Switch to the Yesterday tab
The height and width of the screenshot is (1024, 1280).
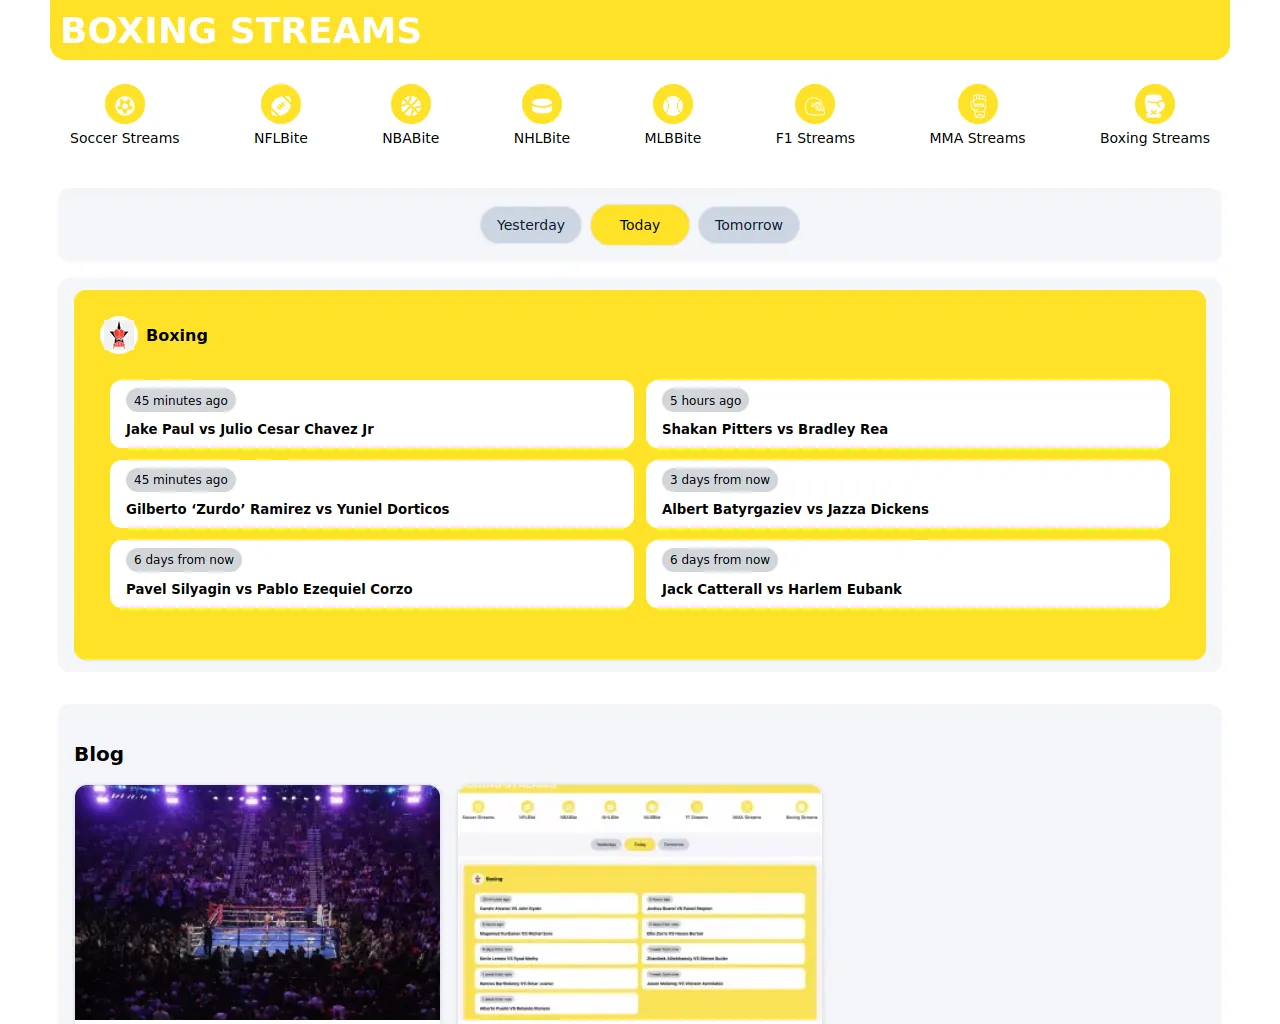(531, 225)
